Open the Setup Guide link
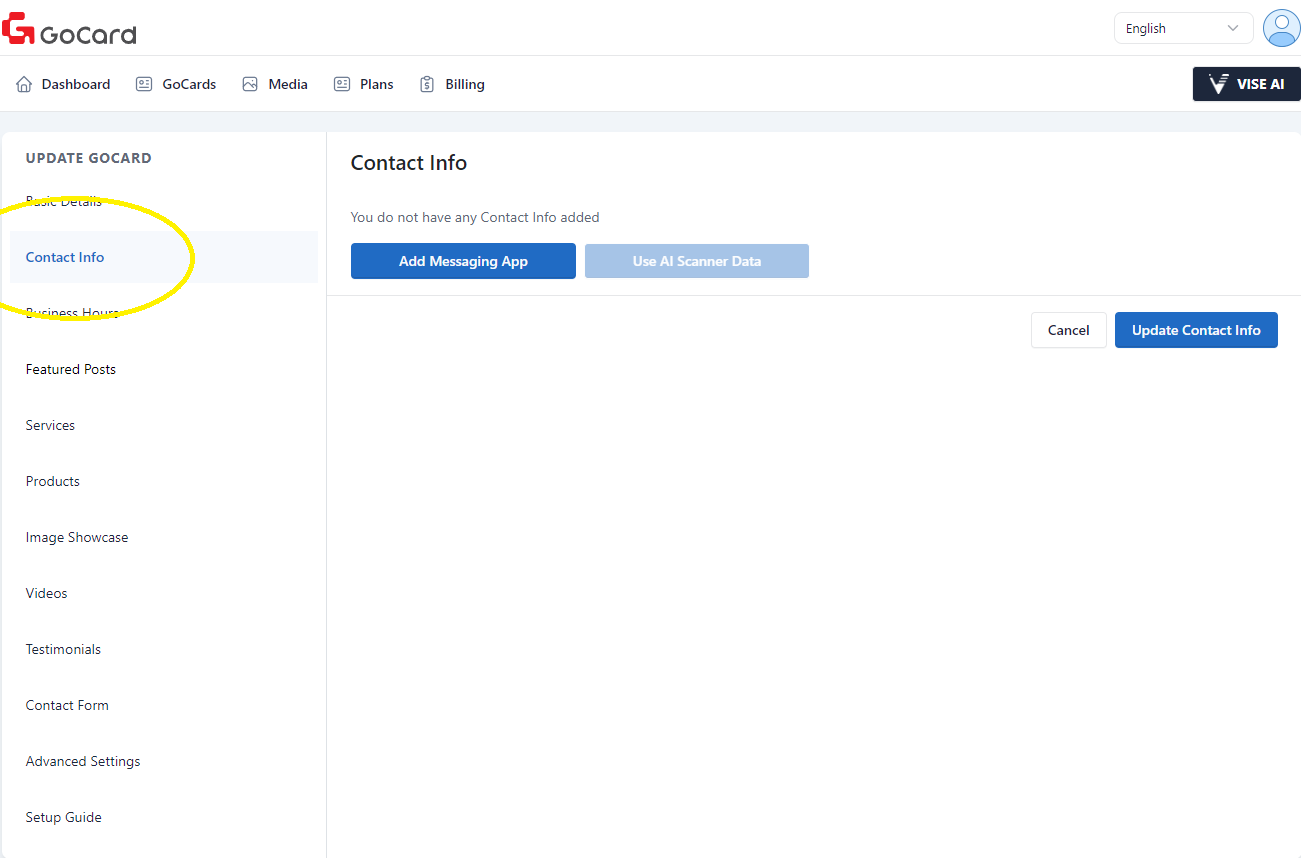Screen dimensions: 1301x858 point(64,817)
